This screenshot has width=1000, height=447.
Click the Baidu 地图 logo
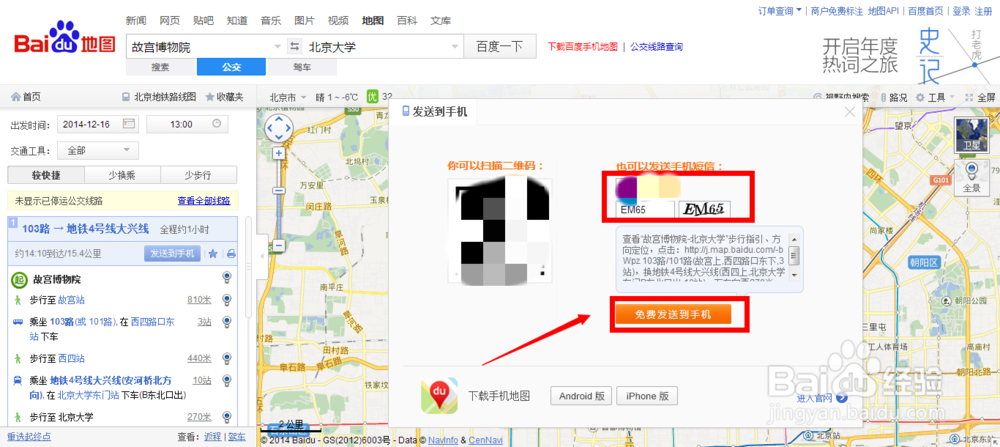(x=65, y=38)
